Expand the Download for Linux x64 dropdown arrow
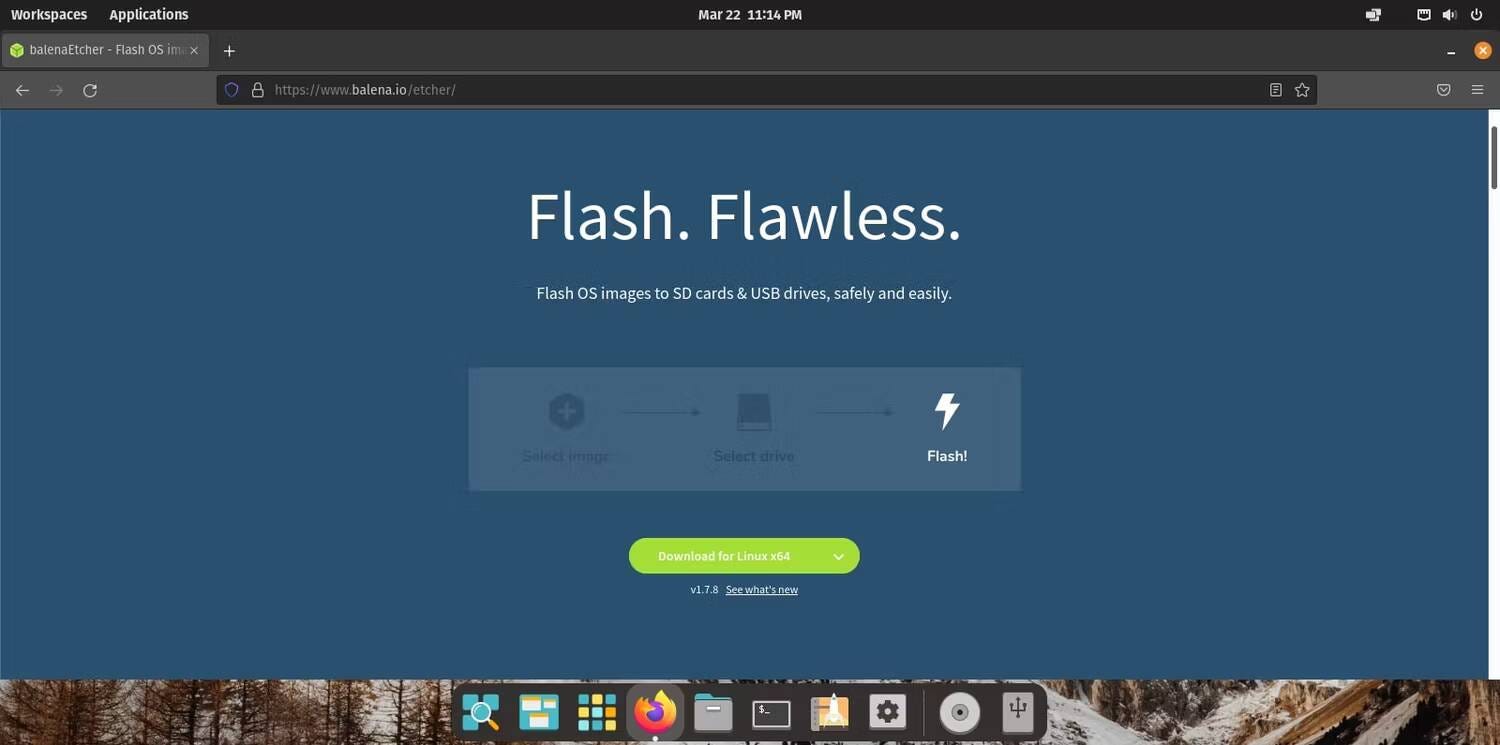Image resolution: width=1500 pixels, height=745 pixels. 838,555
